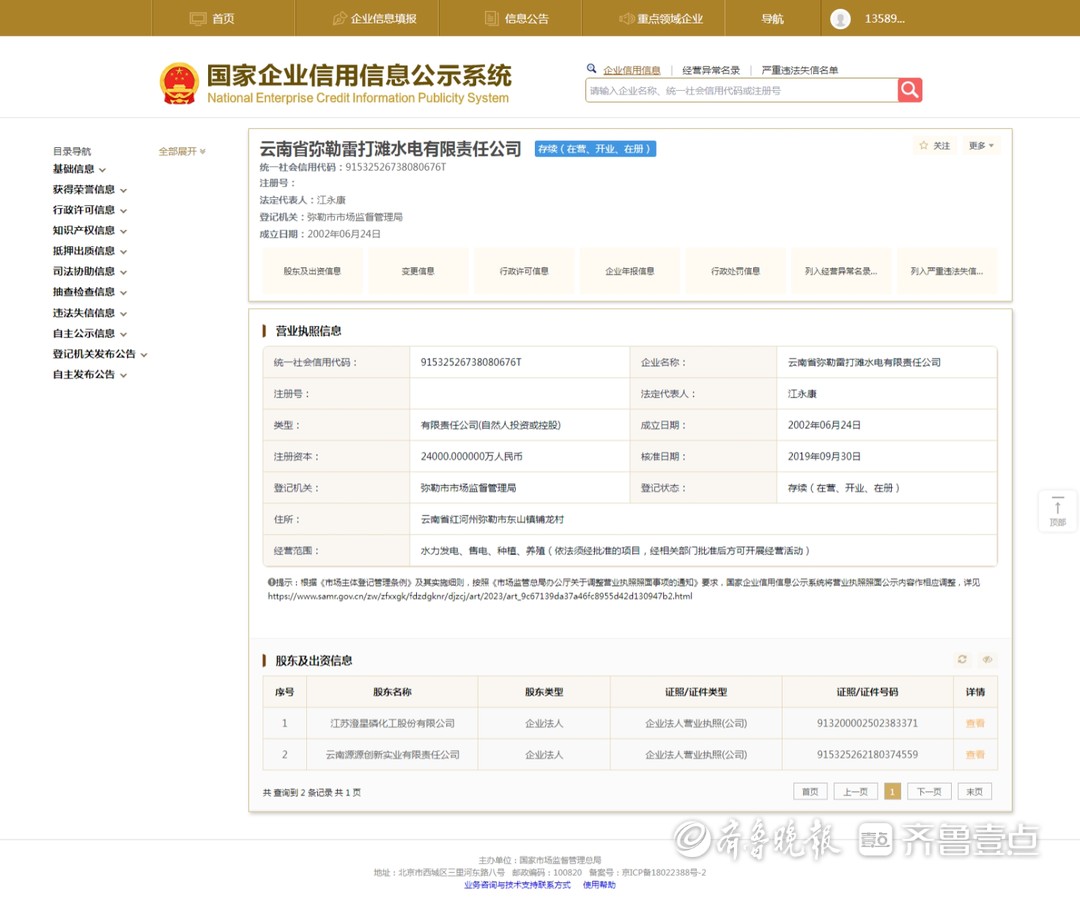Open the 更多 dropdown
1080x903 pixels.
pos(981,145)
